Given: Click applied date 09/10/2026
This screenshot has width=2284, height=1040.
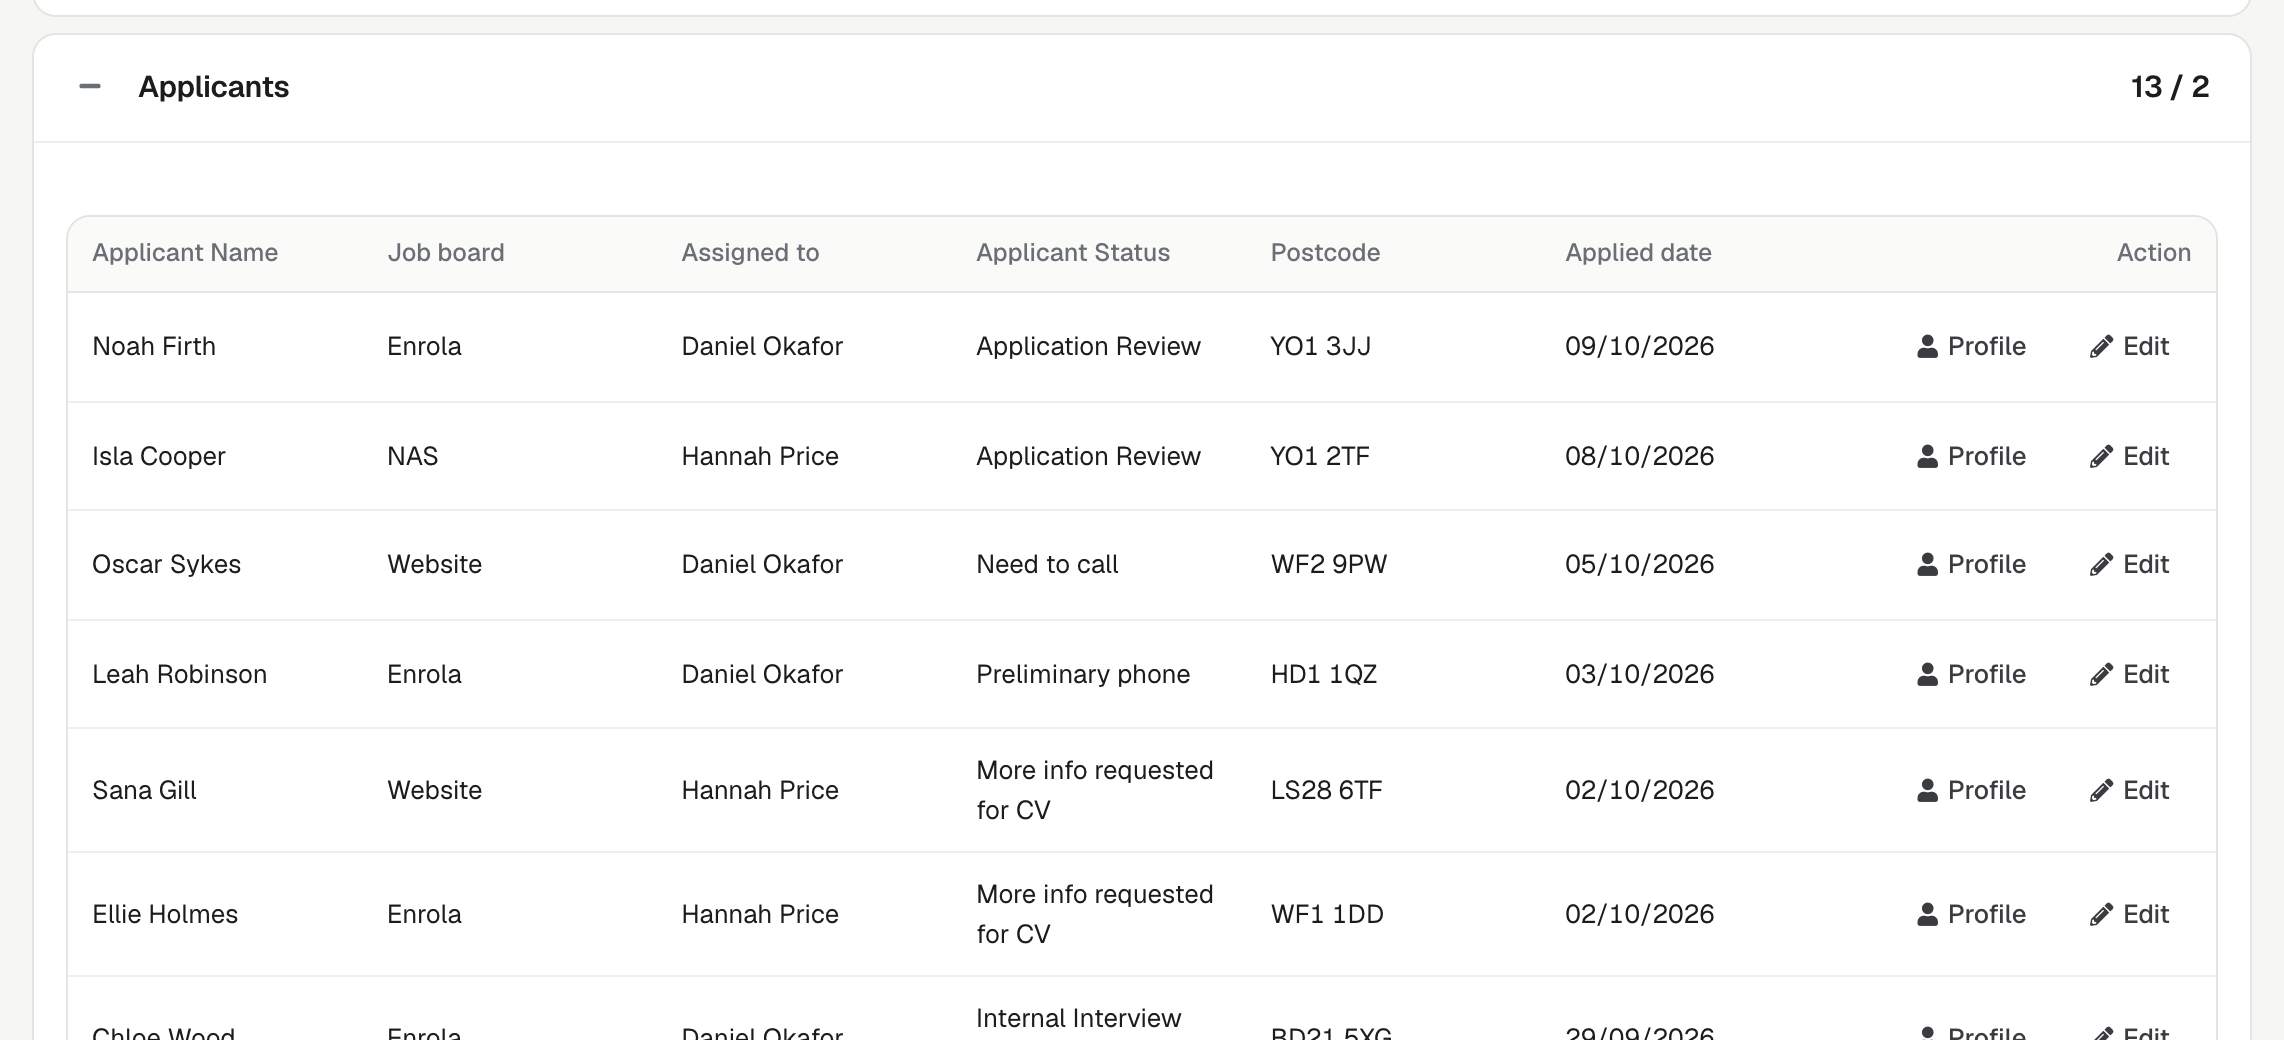Looking at the screenshot, I should point(1640,346).
